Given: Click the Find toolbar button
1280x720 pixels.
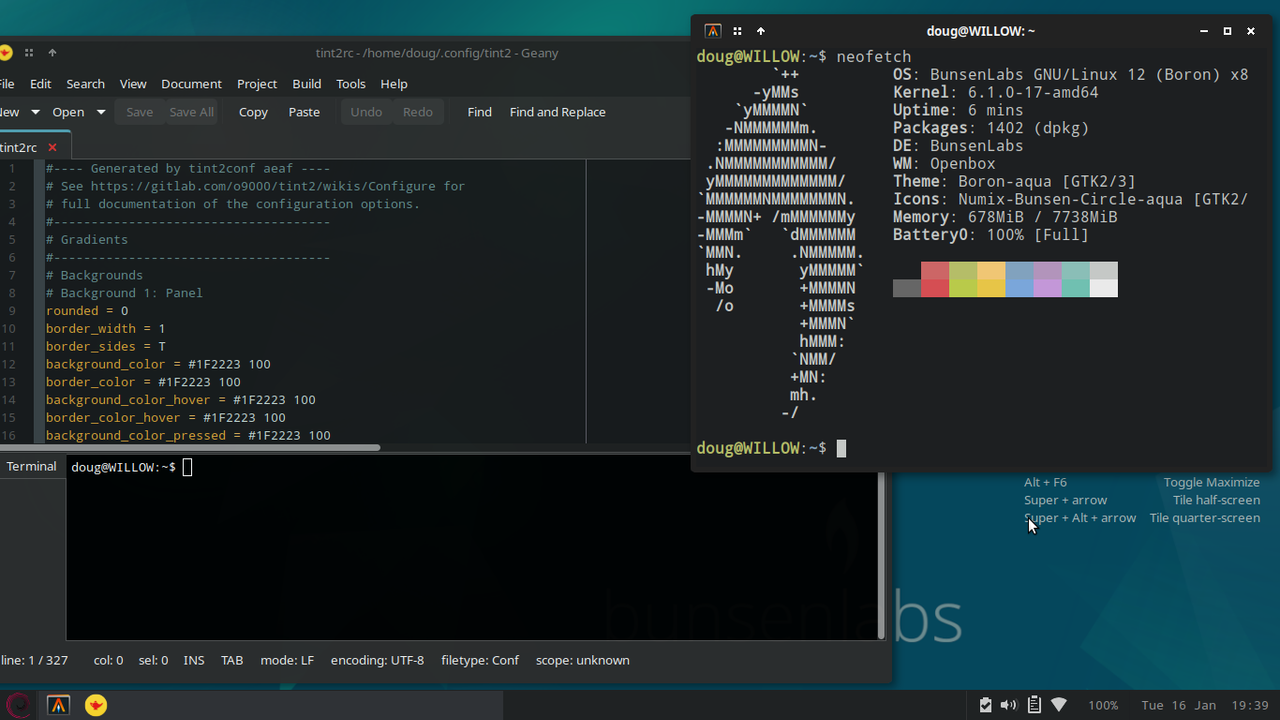Looking at the screenshot, I should click(479, 111).
